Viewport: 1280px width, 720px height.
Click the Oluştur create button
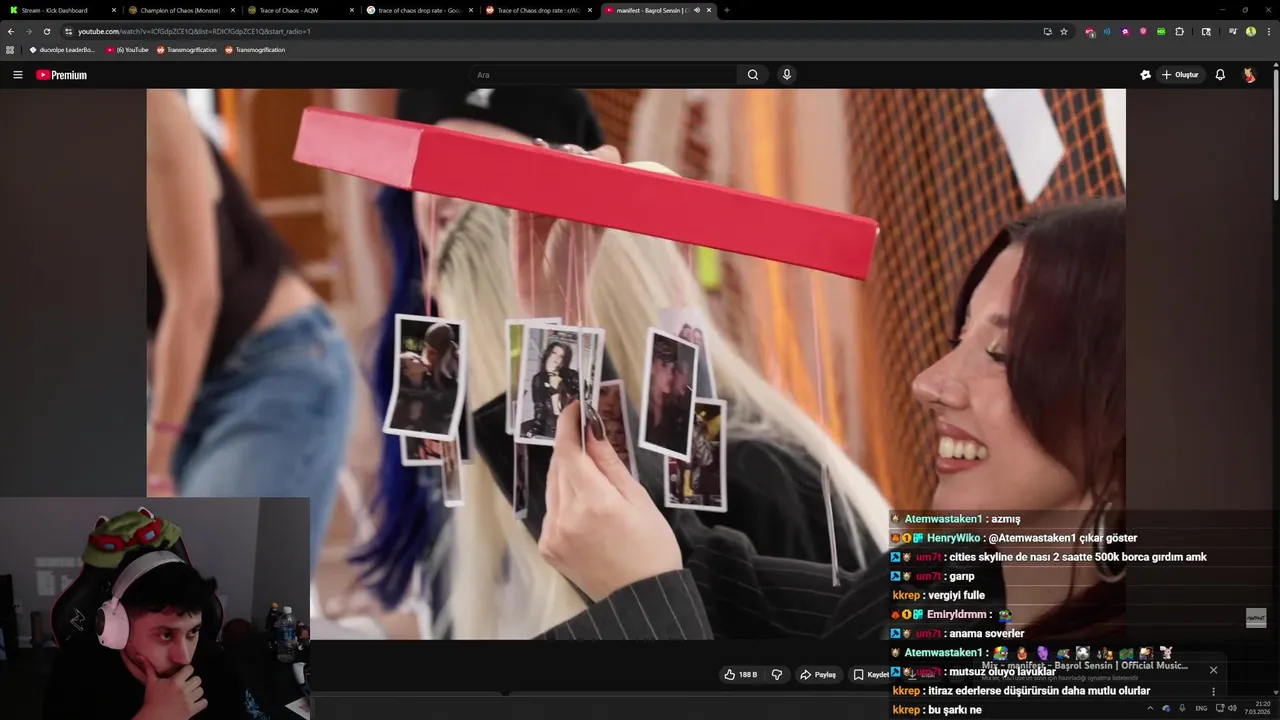tap(1180, 75)
